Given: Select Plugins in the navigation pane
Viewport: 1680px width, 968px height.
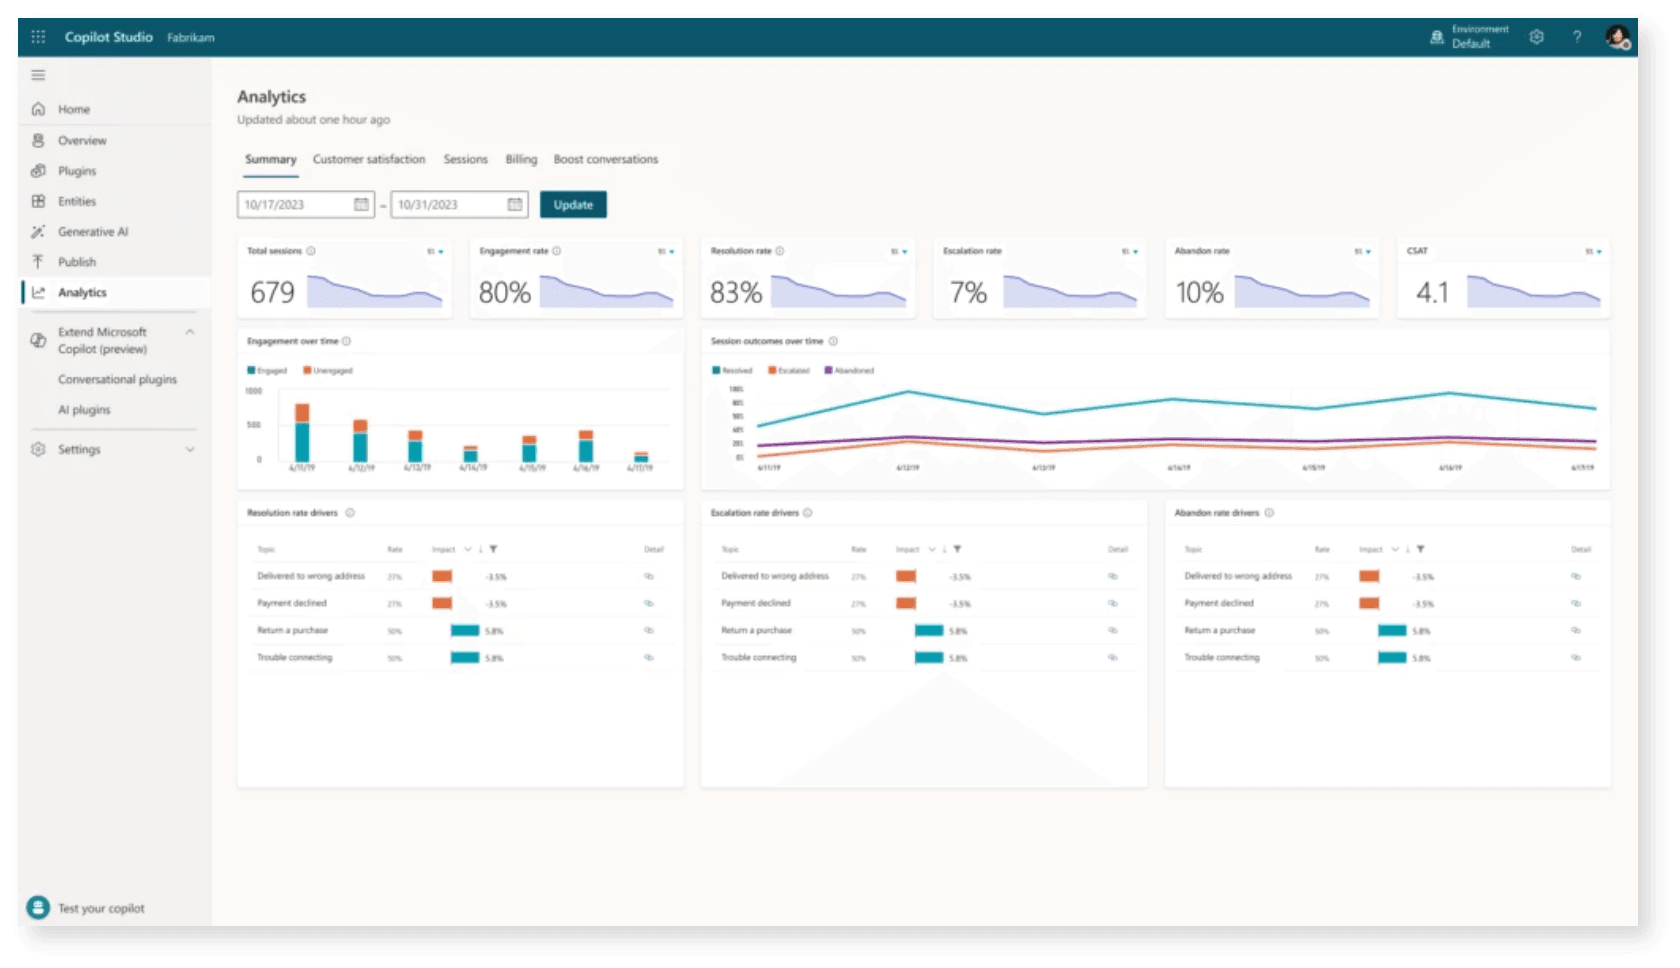Looking at the screenshot, I should (x=77, y=170).
